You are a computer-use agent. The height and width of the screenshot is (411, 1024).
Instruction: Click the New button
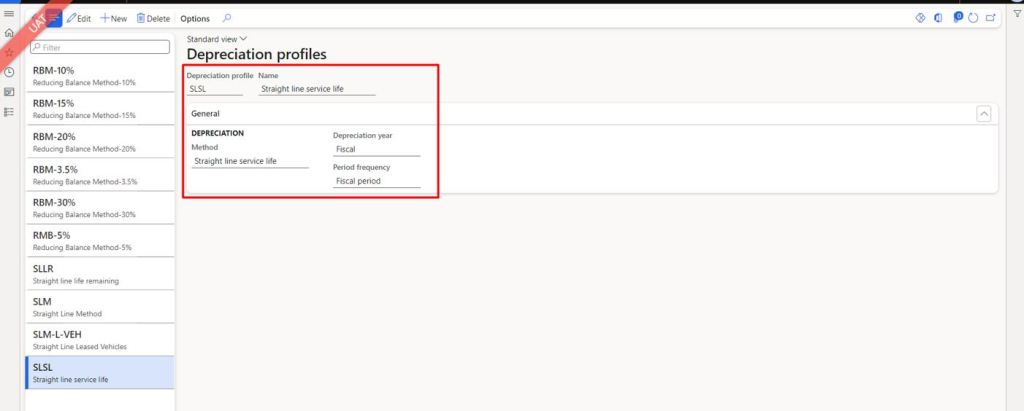pos(113,18)
